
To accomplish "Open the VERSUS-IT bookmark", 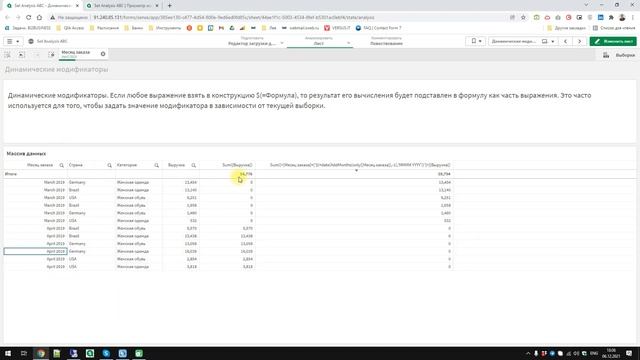I will [x=337, y=28].
